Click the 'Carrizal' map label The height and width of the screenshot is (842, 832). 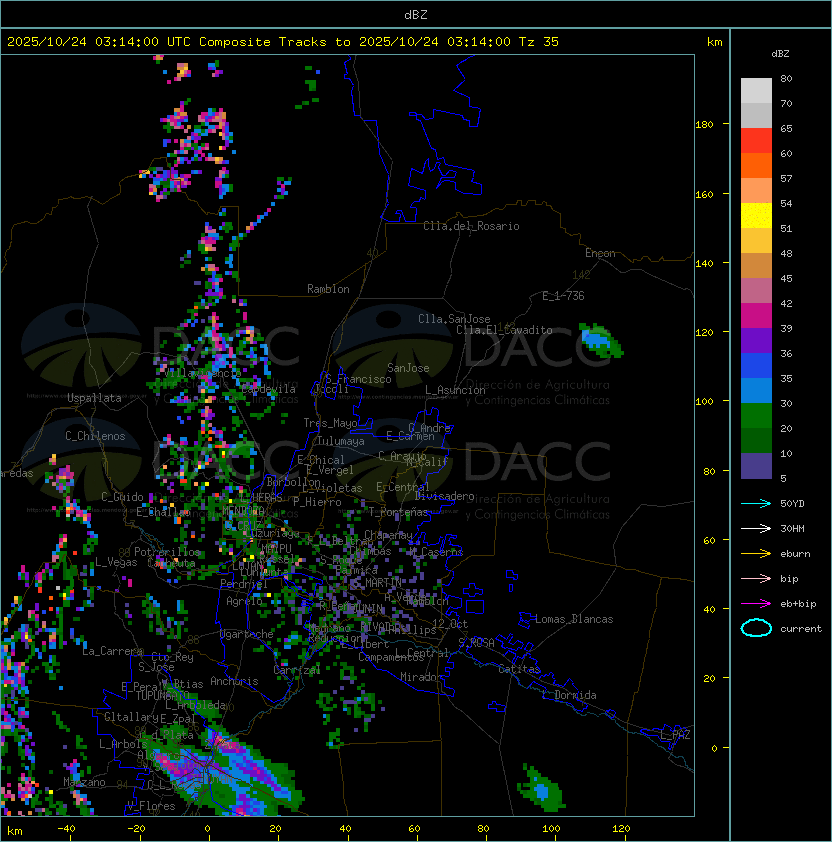pyautogui.click(x=296, y=670)
